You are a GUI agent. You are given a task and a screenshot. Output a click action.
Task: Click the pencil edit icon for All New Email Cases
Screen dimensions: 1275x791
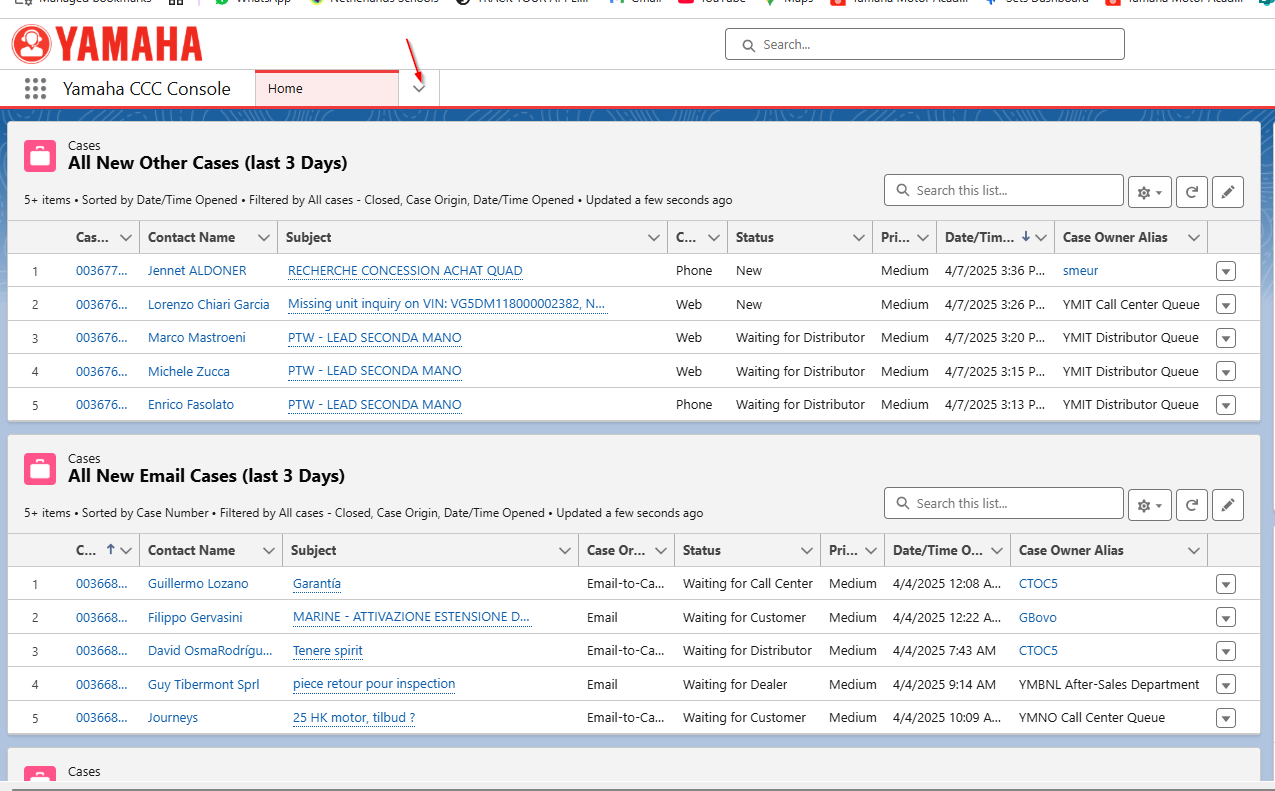[1228, 504]
